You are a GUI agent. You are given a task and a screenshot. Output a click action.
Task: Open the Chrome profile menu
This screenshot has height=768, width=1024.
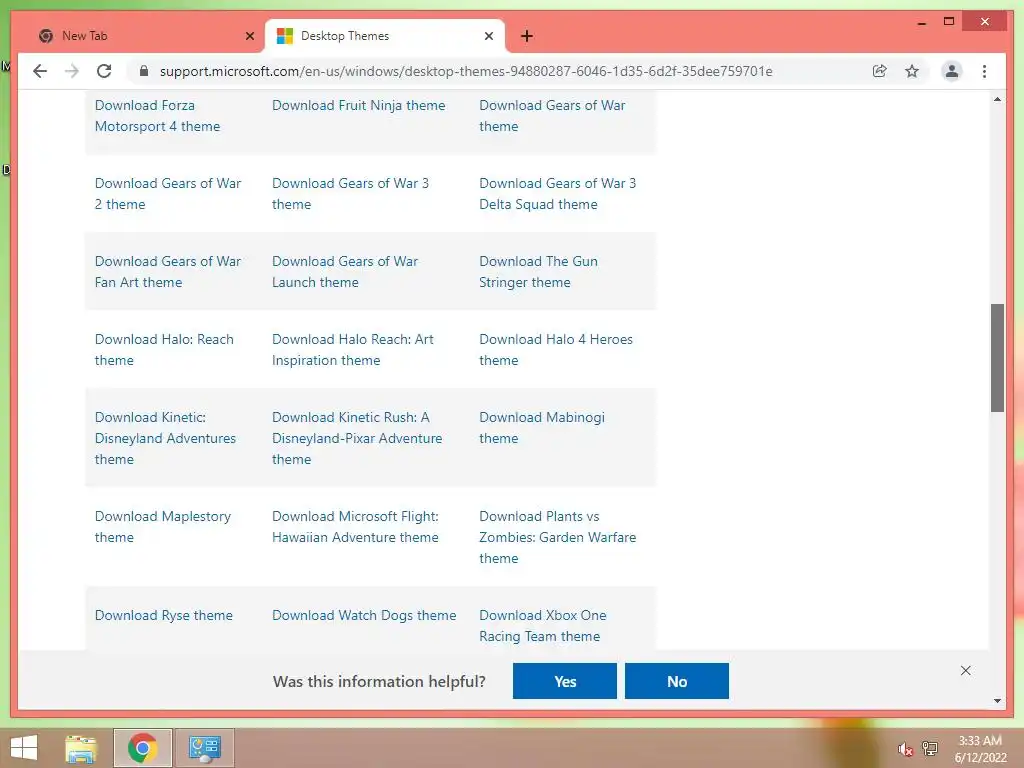point(952,71)
